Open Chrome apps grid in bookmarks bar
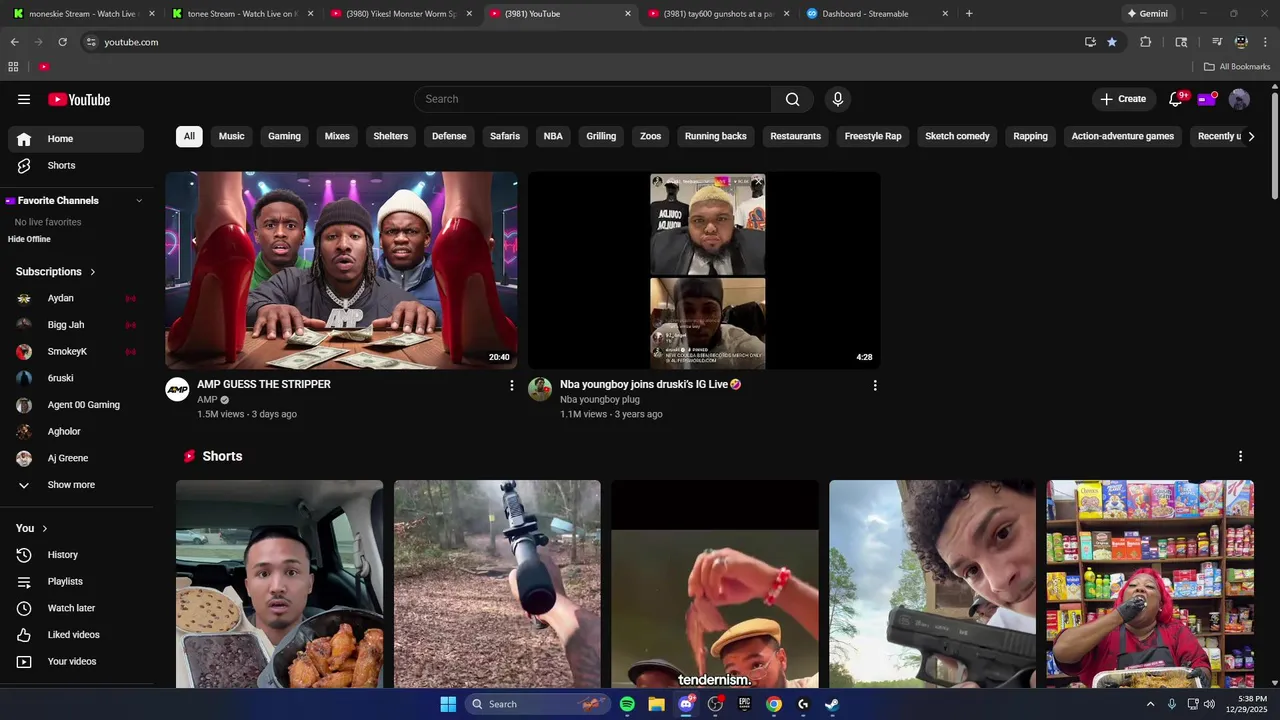 tap(13, 67)
